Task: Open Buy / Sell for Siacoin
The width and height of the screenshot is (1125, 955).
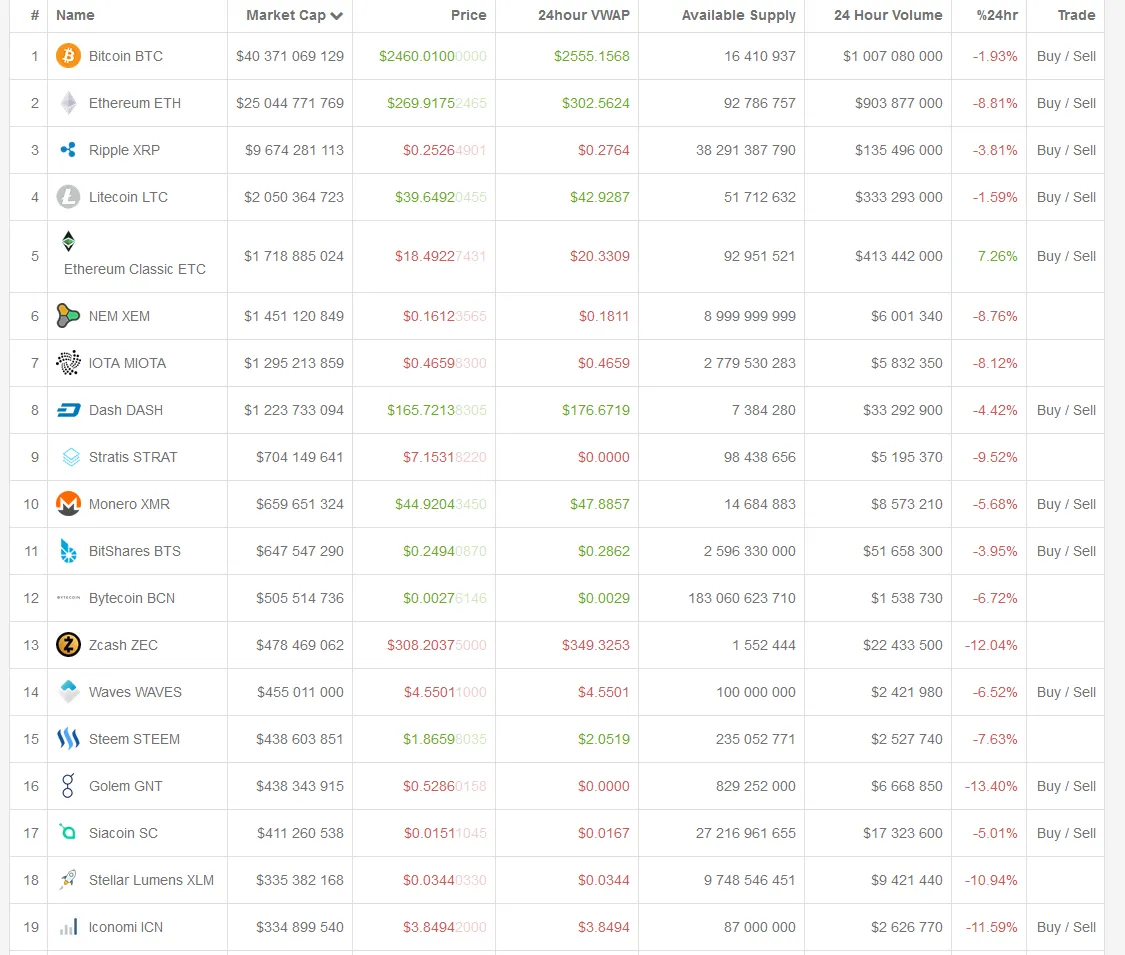Action: coord(1066,833)
